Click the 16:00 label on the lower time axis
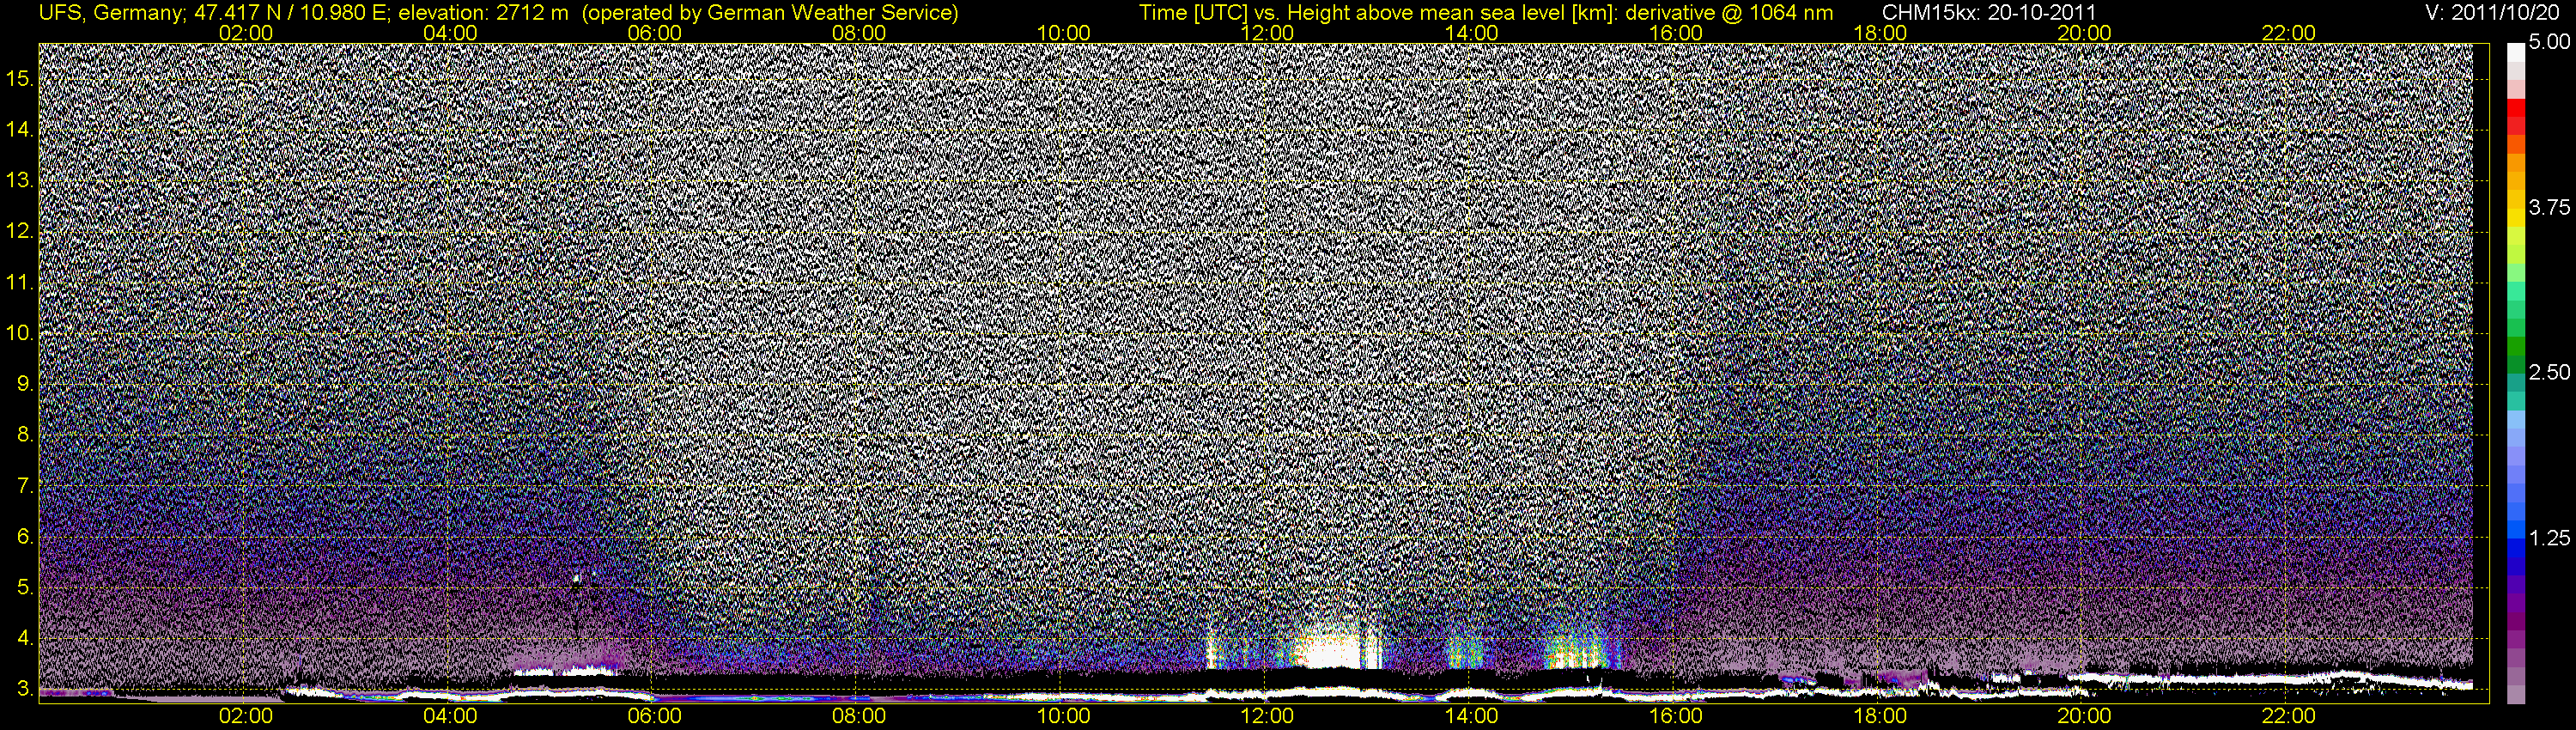 1676,716
